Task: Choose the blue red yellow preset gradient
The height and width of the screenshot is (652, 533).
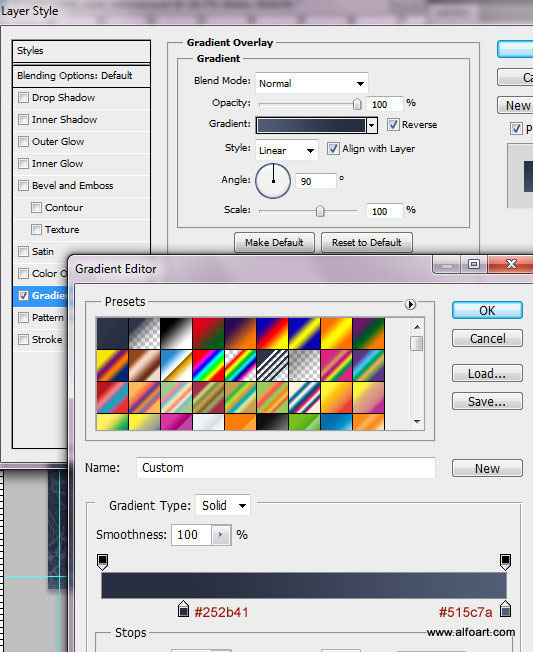Action: coord(272,333)
